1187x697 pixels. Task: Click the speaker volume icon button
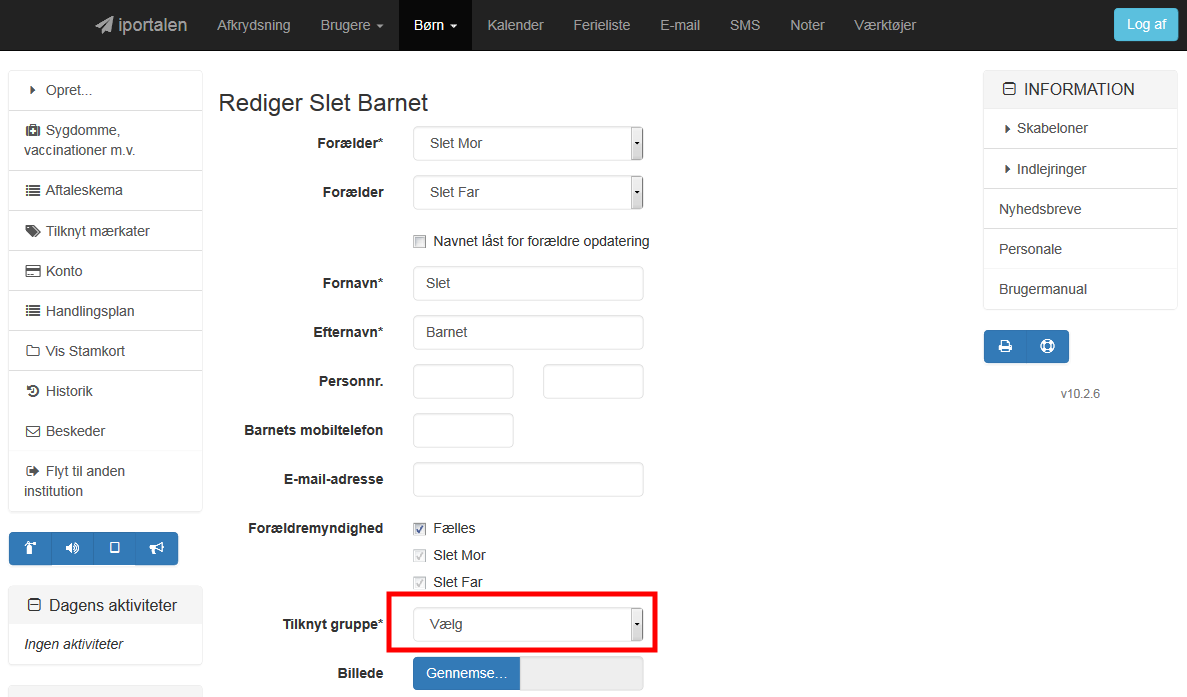tap(73, 548)
